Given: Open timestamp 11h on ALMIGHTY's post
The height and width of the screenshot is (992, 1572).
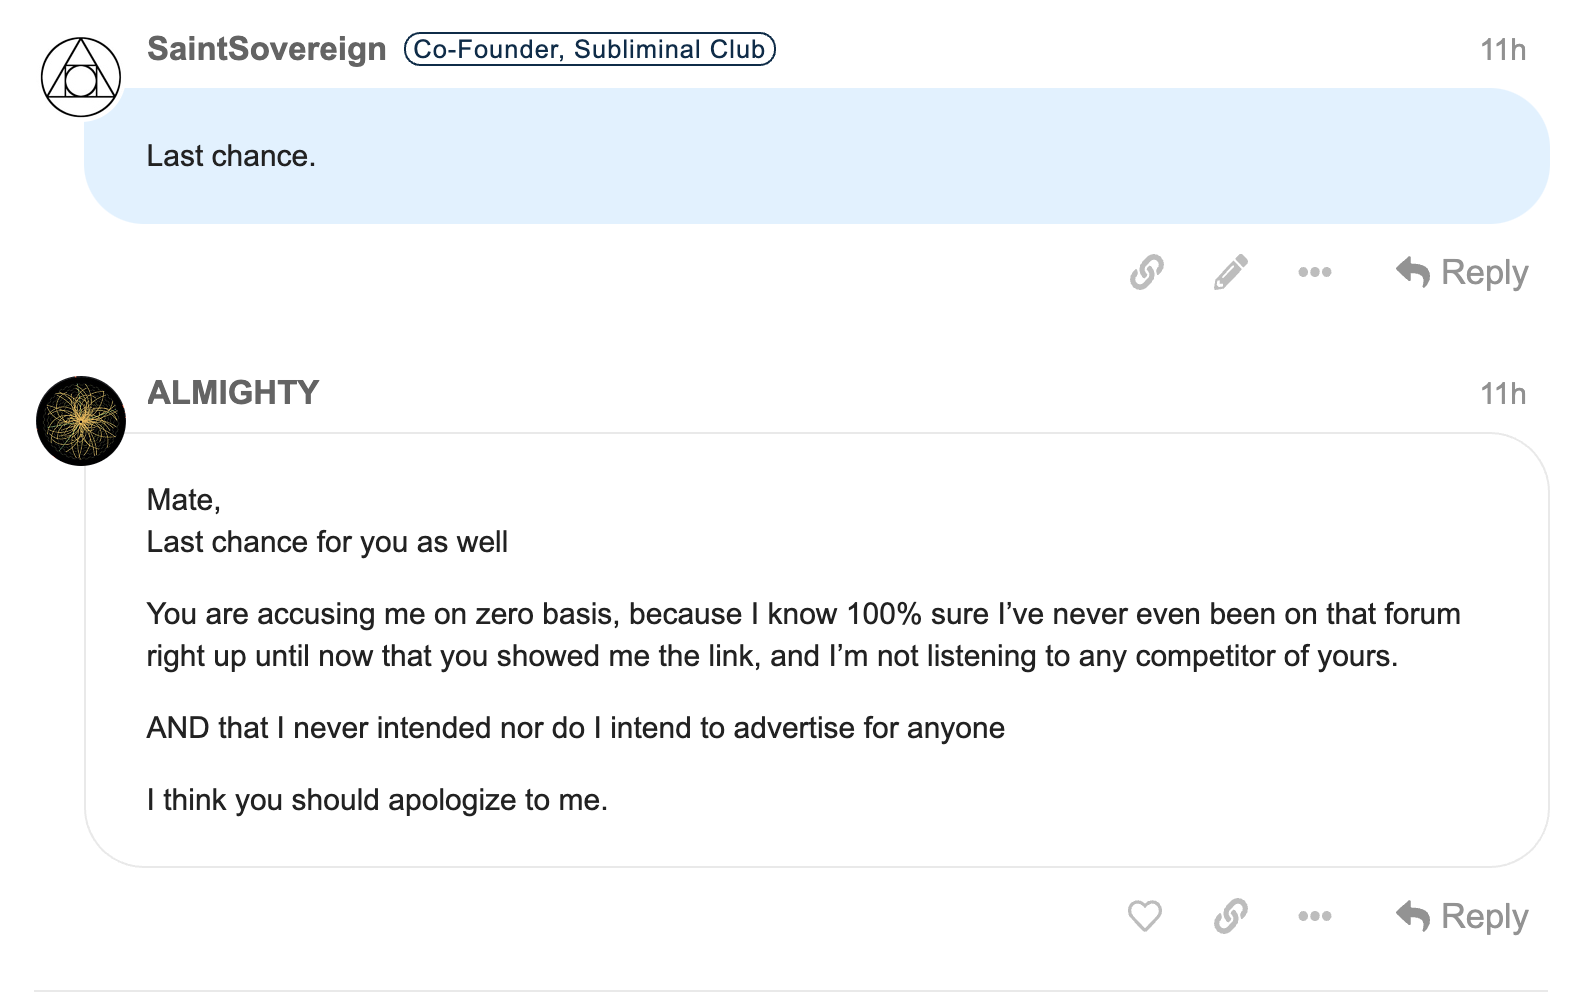Looking at the screenshot, I should pos(1503,394).
